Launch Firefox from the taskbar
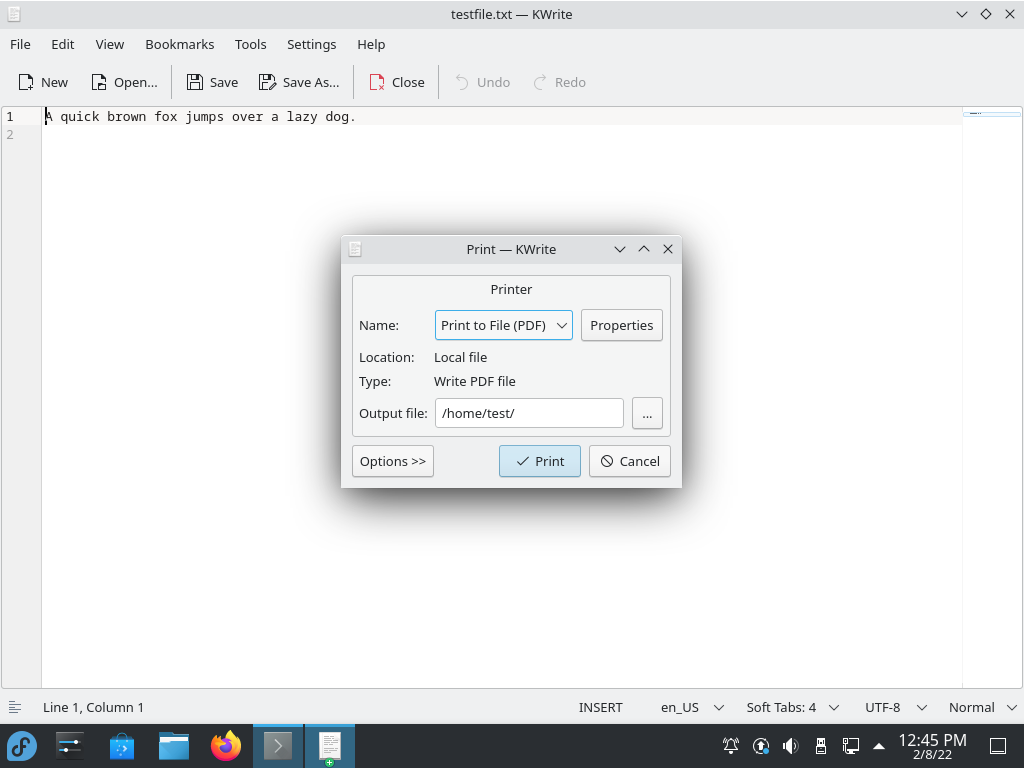The width and height of the screenshot is (1024, 768). point(226,746)
